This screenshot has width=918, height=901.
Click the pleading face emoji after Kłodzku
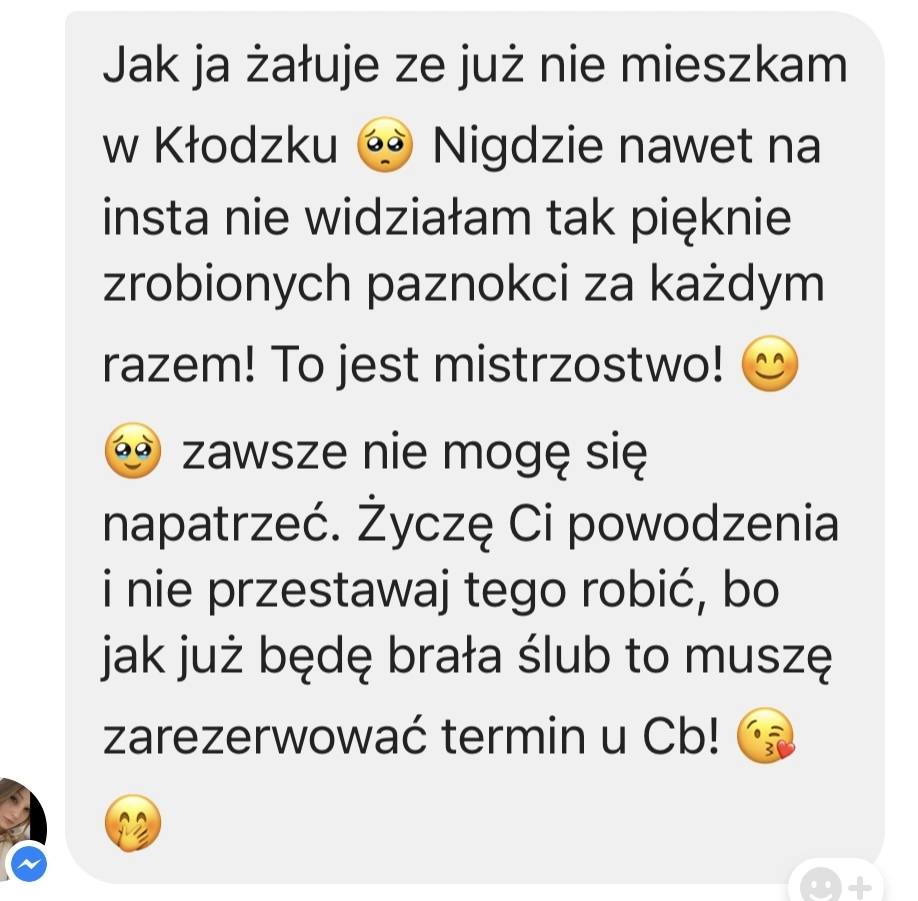385,143
